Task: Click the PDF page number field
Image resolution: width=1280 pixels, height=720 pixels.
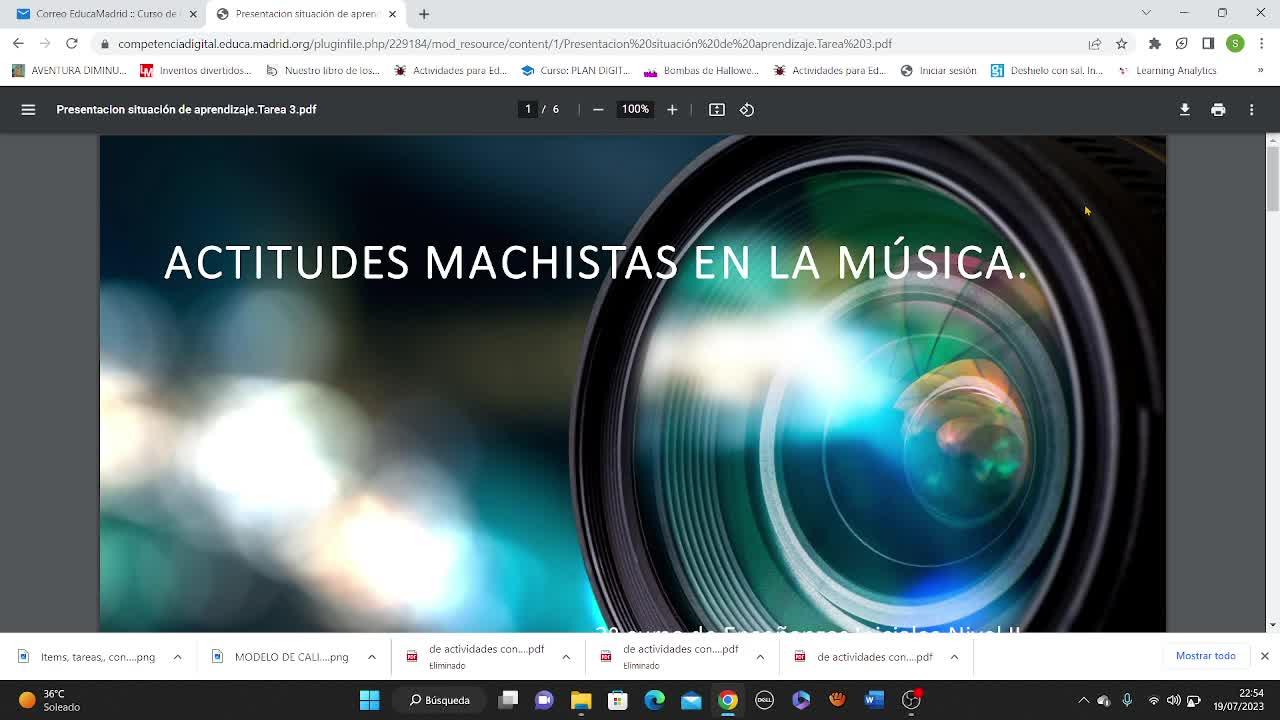Action: tap(528, 109)
